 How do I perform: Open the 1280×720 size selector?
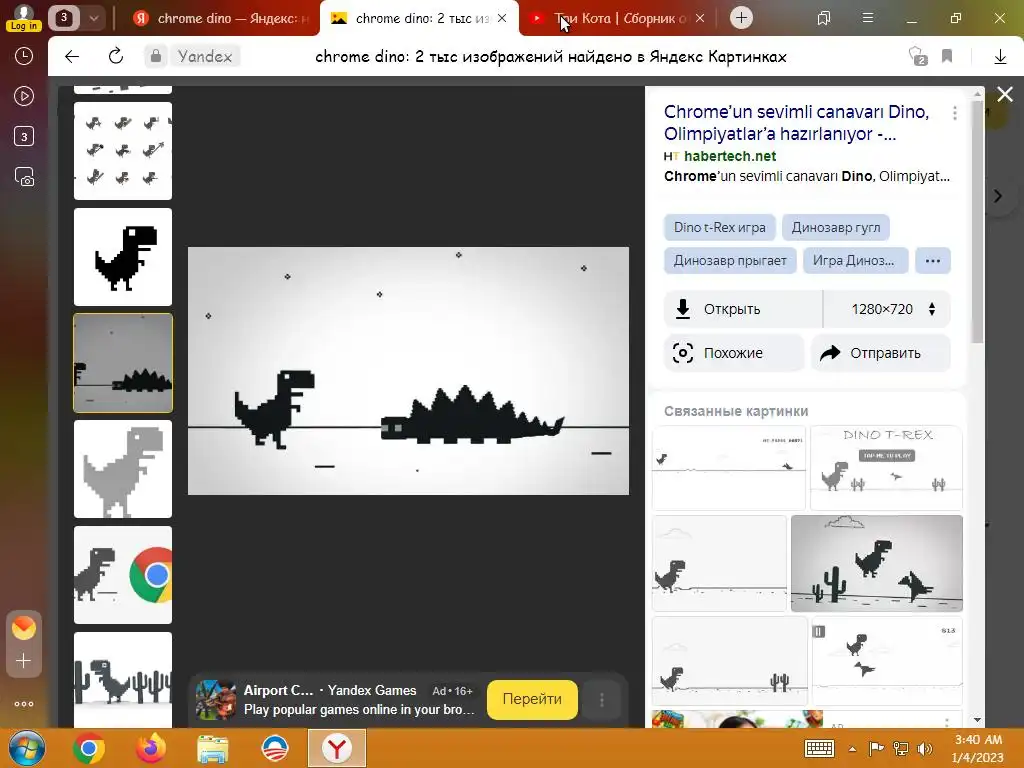point(887,310)
